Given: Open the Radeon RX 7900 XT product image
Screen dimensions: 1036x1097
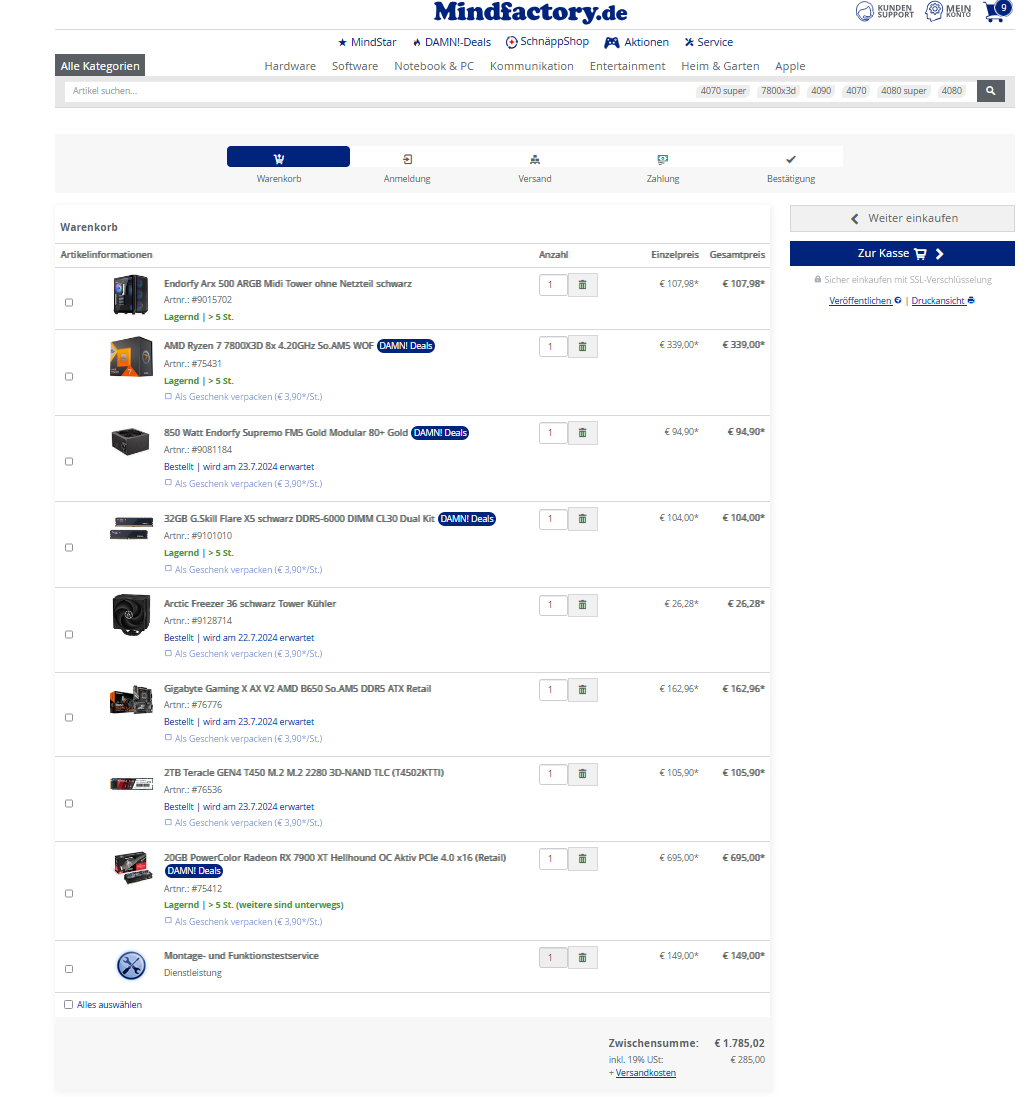Looking at the screenshot, I should [133, 868].
